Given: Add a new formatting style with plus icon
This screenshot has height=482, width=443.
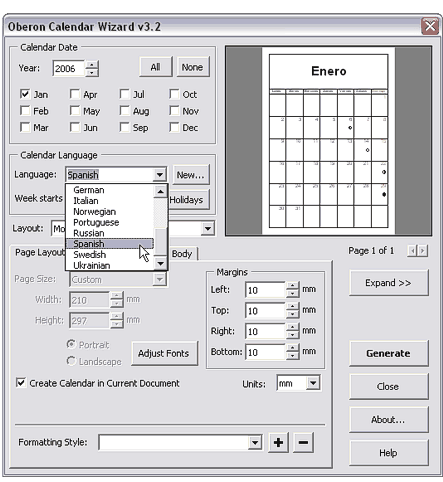Looking at the screenshot, I should (278, 443).
